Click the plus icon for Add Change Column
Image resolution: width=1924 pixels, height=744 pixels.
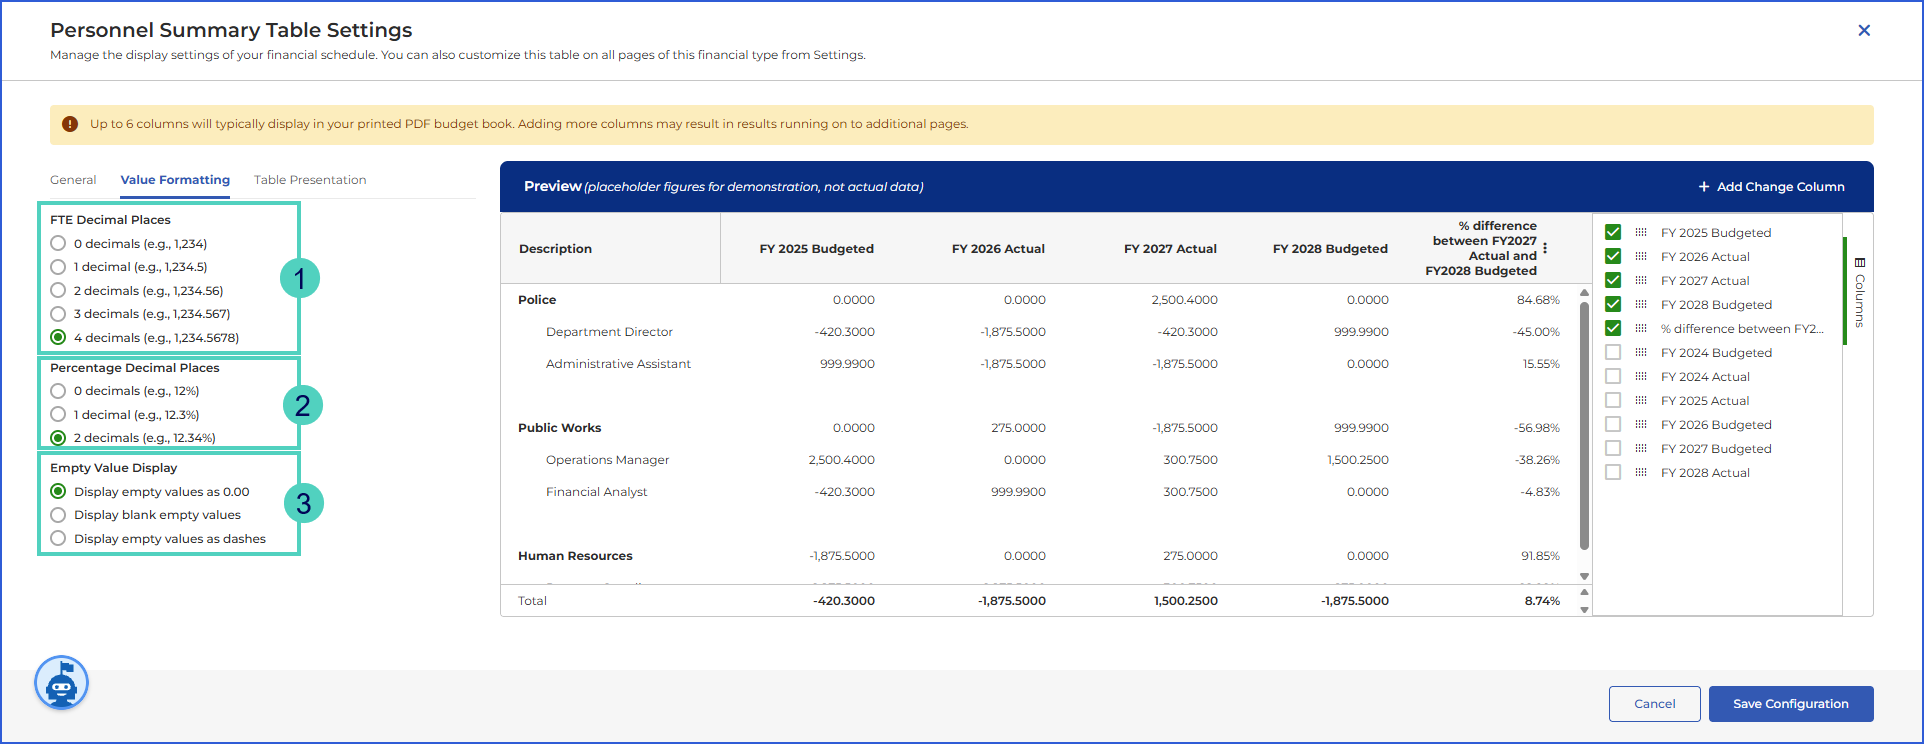click(x=1704, y=187)
